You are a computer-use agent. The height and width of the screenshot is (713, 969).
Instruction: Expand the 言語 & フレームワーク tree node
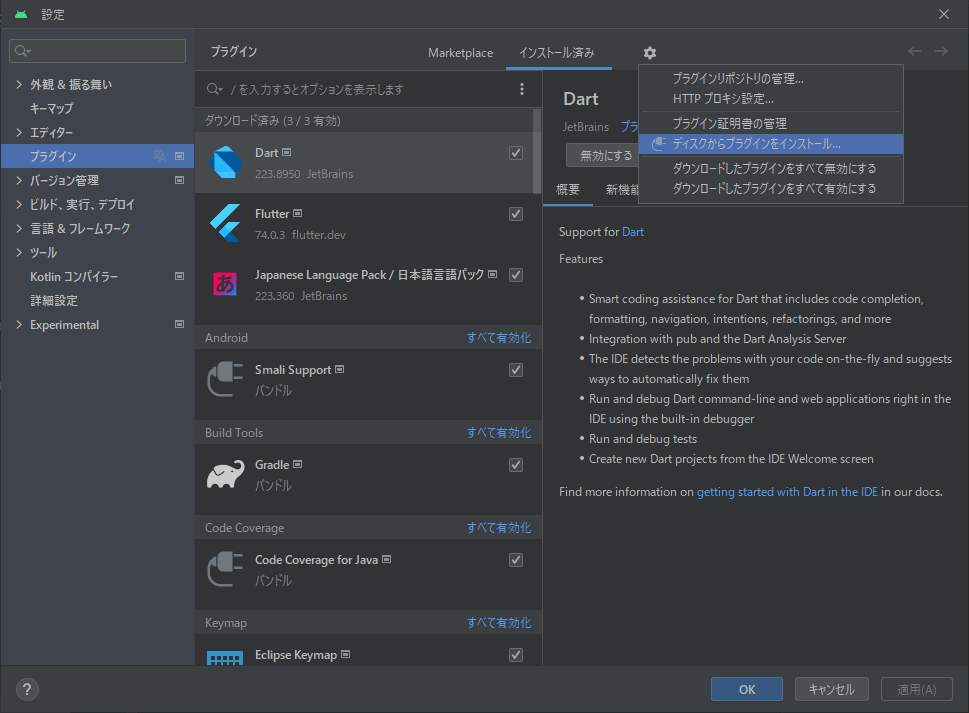pyautogui.click(x=19, y=229)
